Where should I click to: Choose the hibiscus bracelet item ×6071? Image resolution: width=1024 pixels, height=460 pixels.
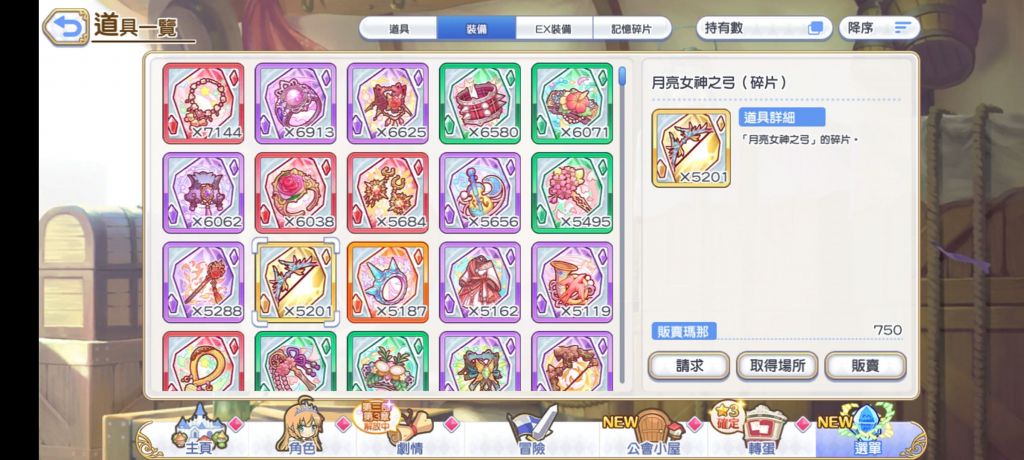(572, 103)
